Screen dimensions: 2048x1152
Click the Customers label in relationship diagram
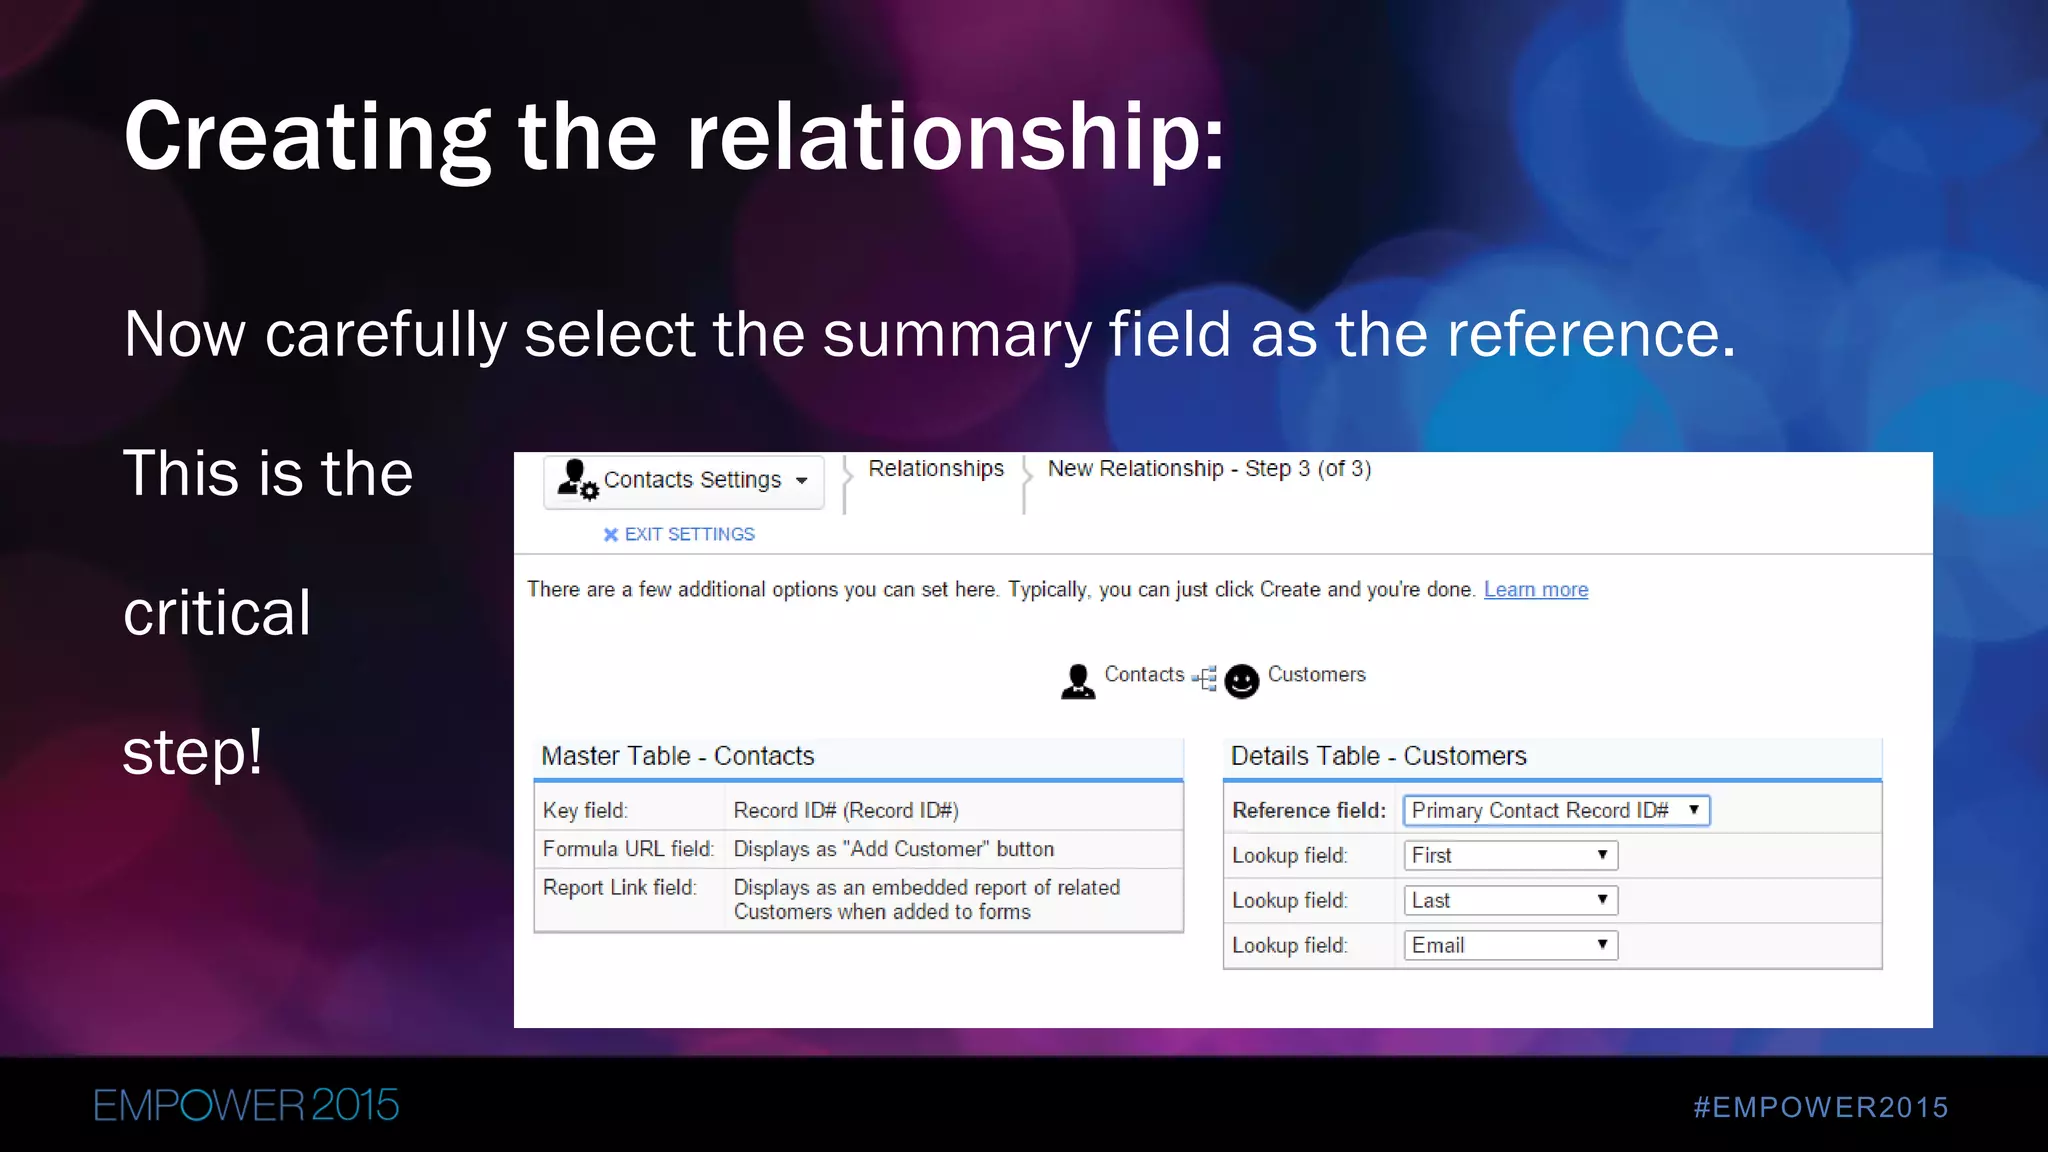pos(1317,675)
